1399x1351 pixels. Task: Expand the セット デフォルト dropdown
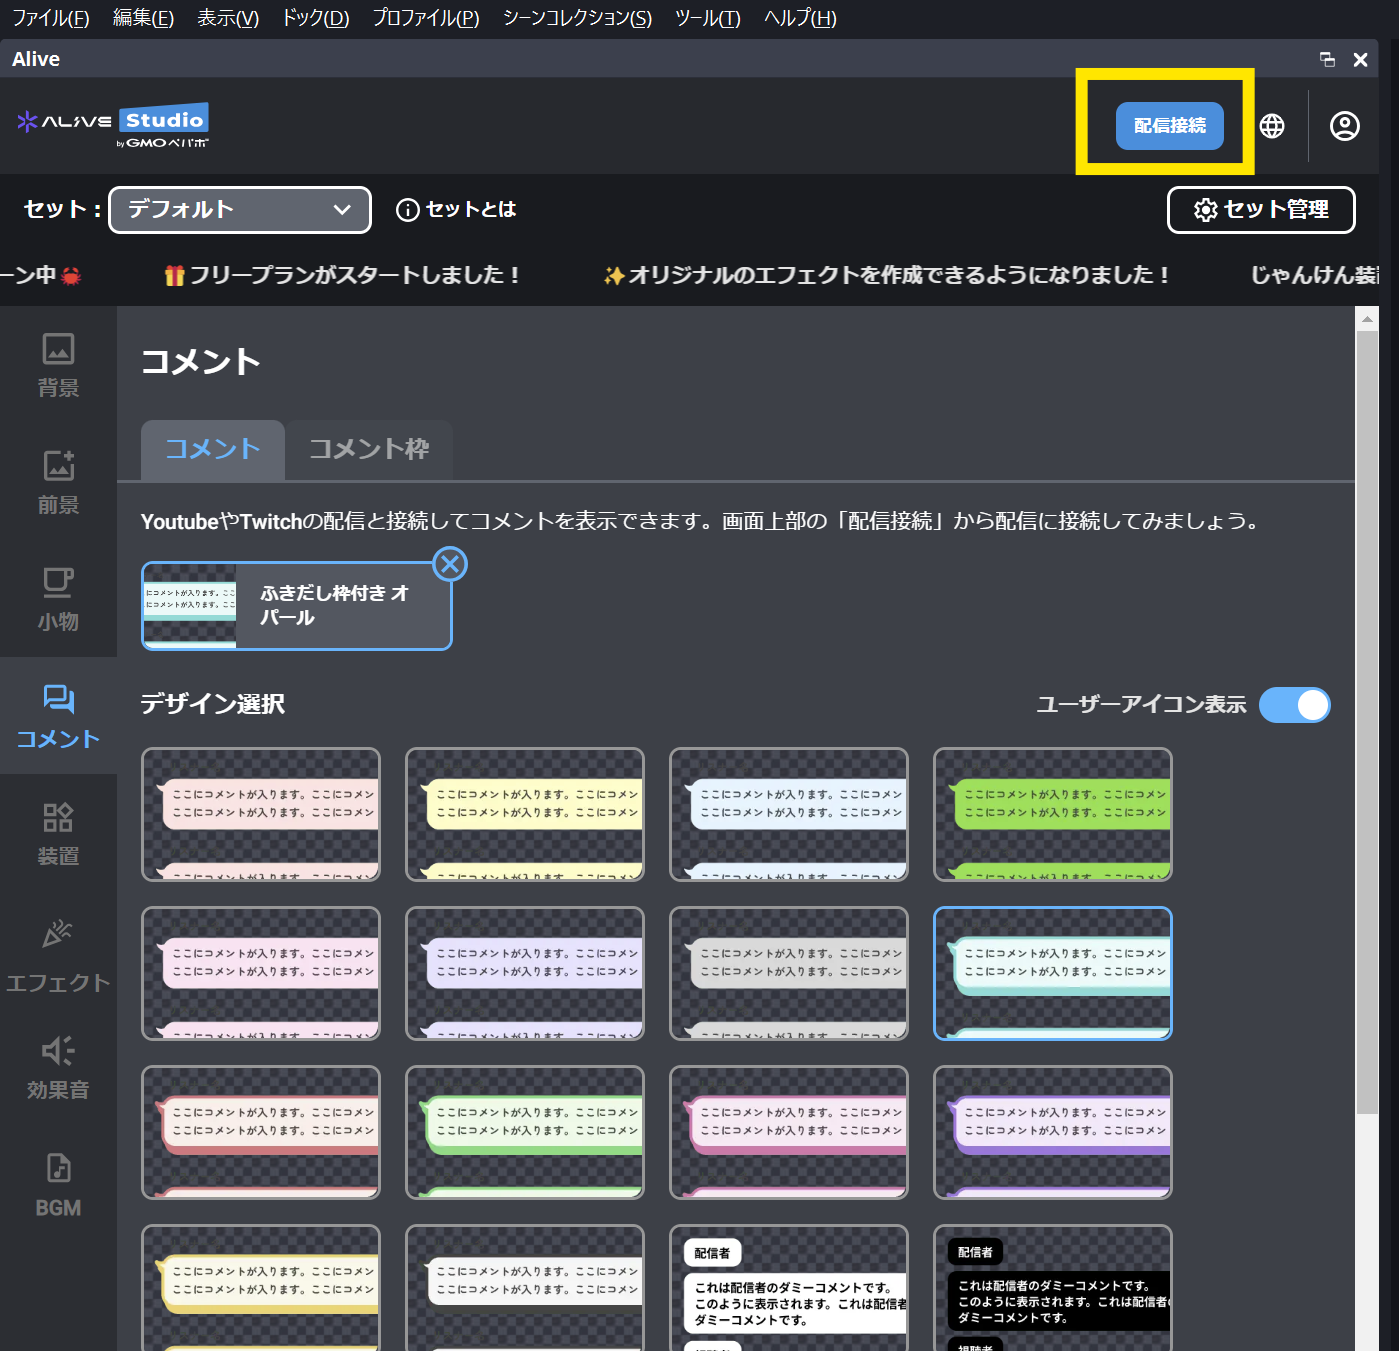click(240, 210)
